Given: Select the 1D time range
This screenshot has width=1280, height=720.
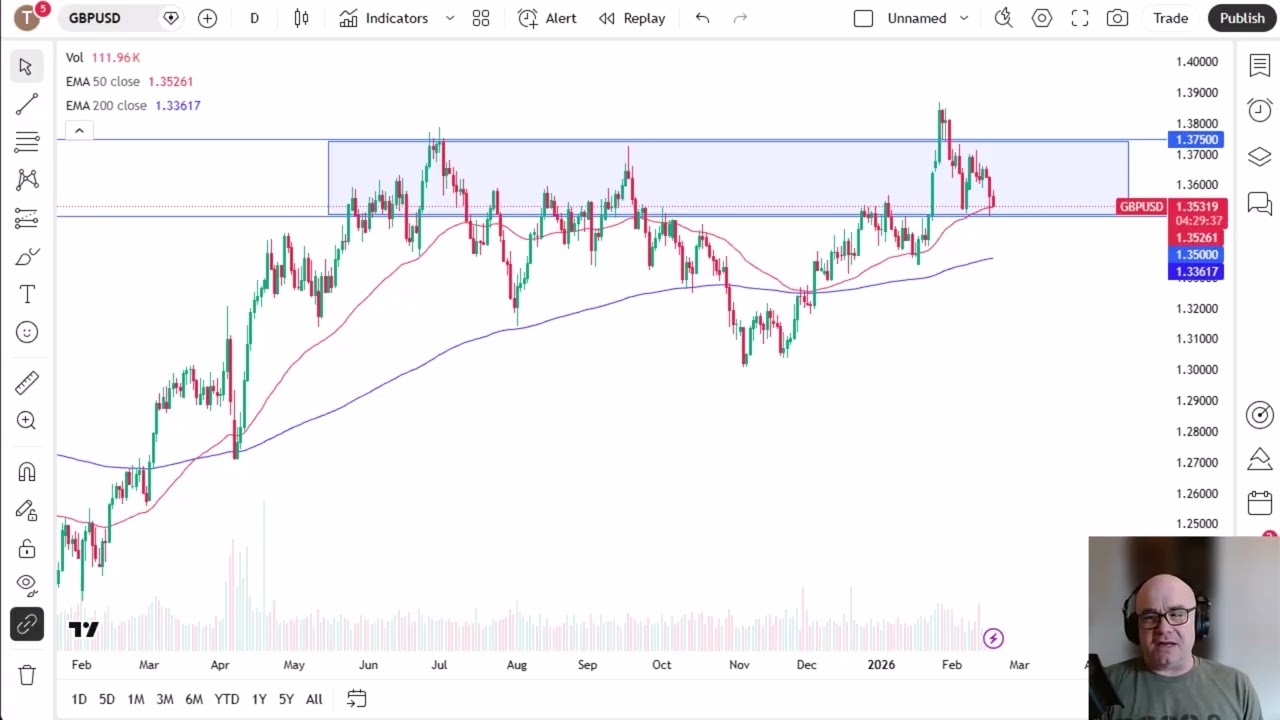Looking at the screenshot, I should point(79,699).
